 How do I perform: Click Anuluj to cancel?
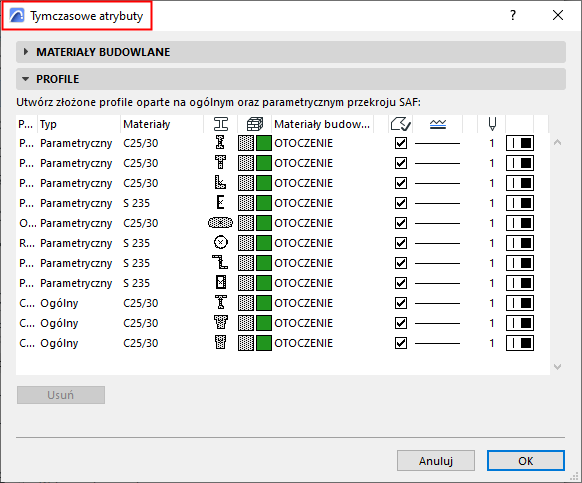[436, 461]
